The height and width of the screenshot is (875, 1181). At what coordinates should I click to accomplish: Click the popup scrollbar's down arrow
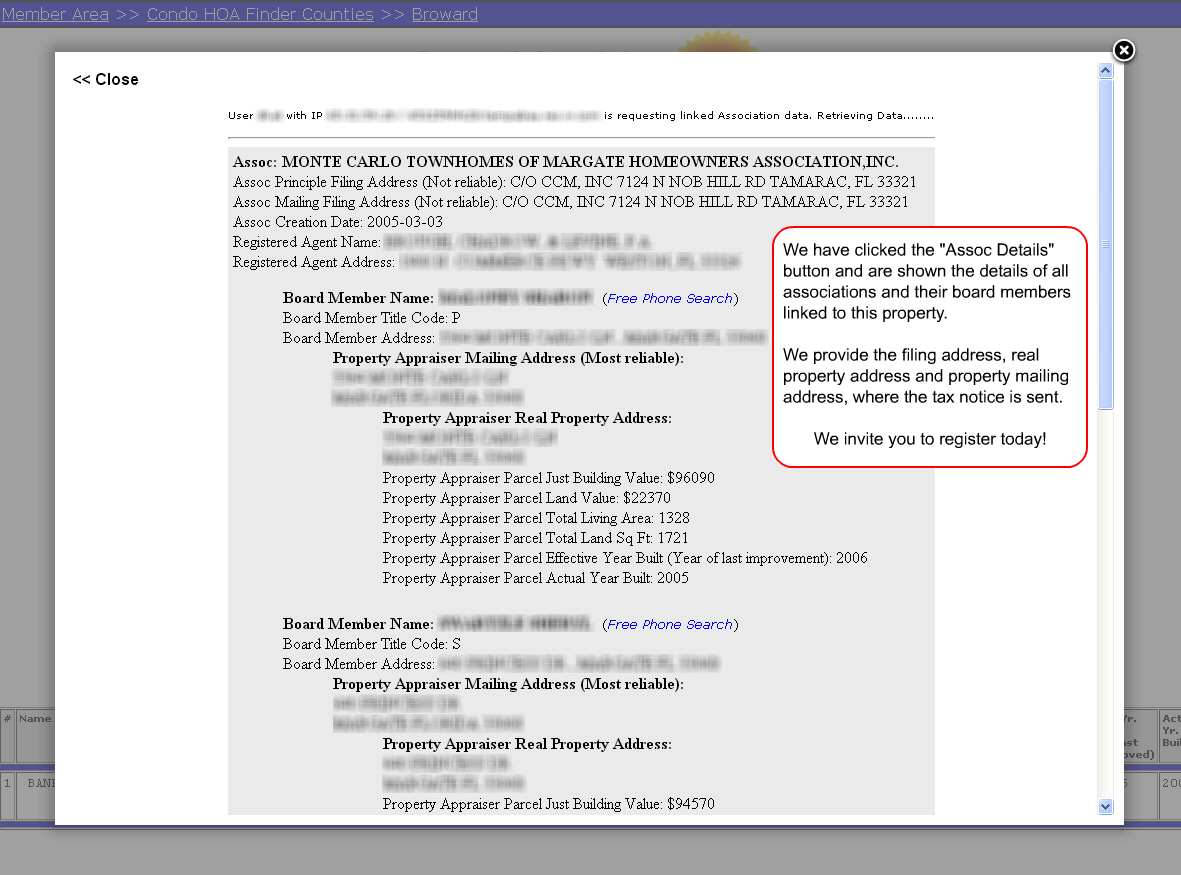(1105, 806)
